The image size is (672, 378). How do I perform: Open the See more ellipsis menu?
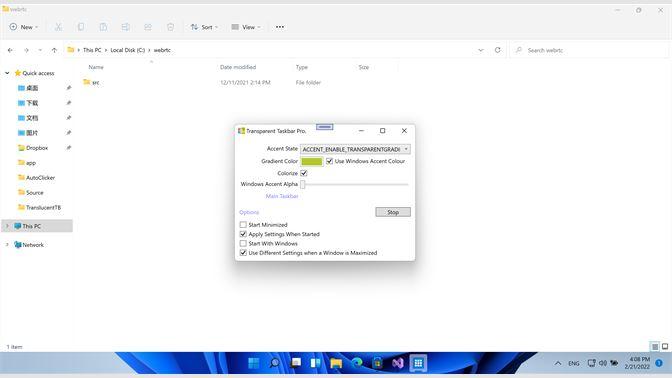coord(280,27)
